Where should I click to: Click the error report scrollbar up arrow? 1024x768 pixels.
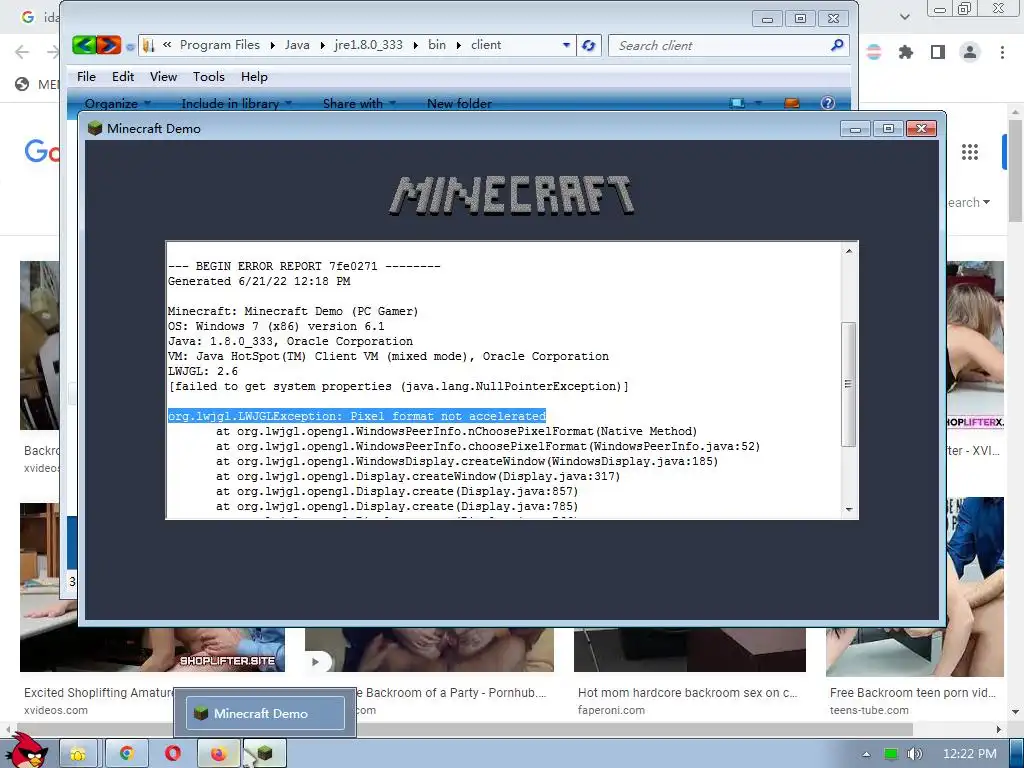point(848,251)
